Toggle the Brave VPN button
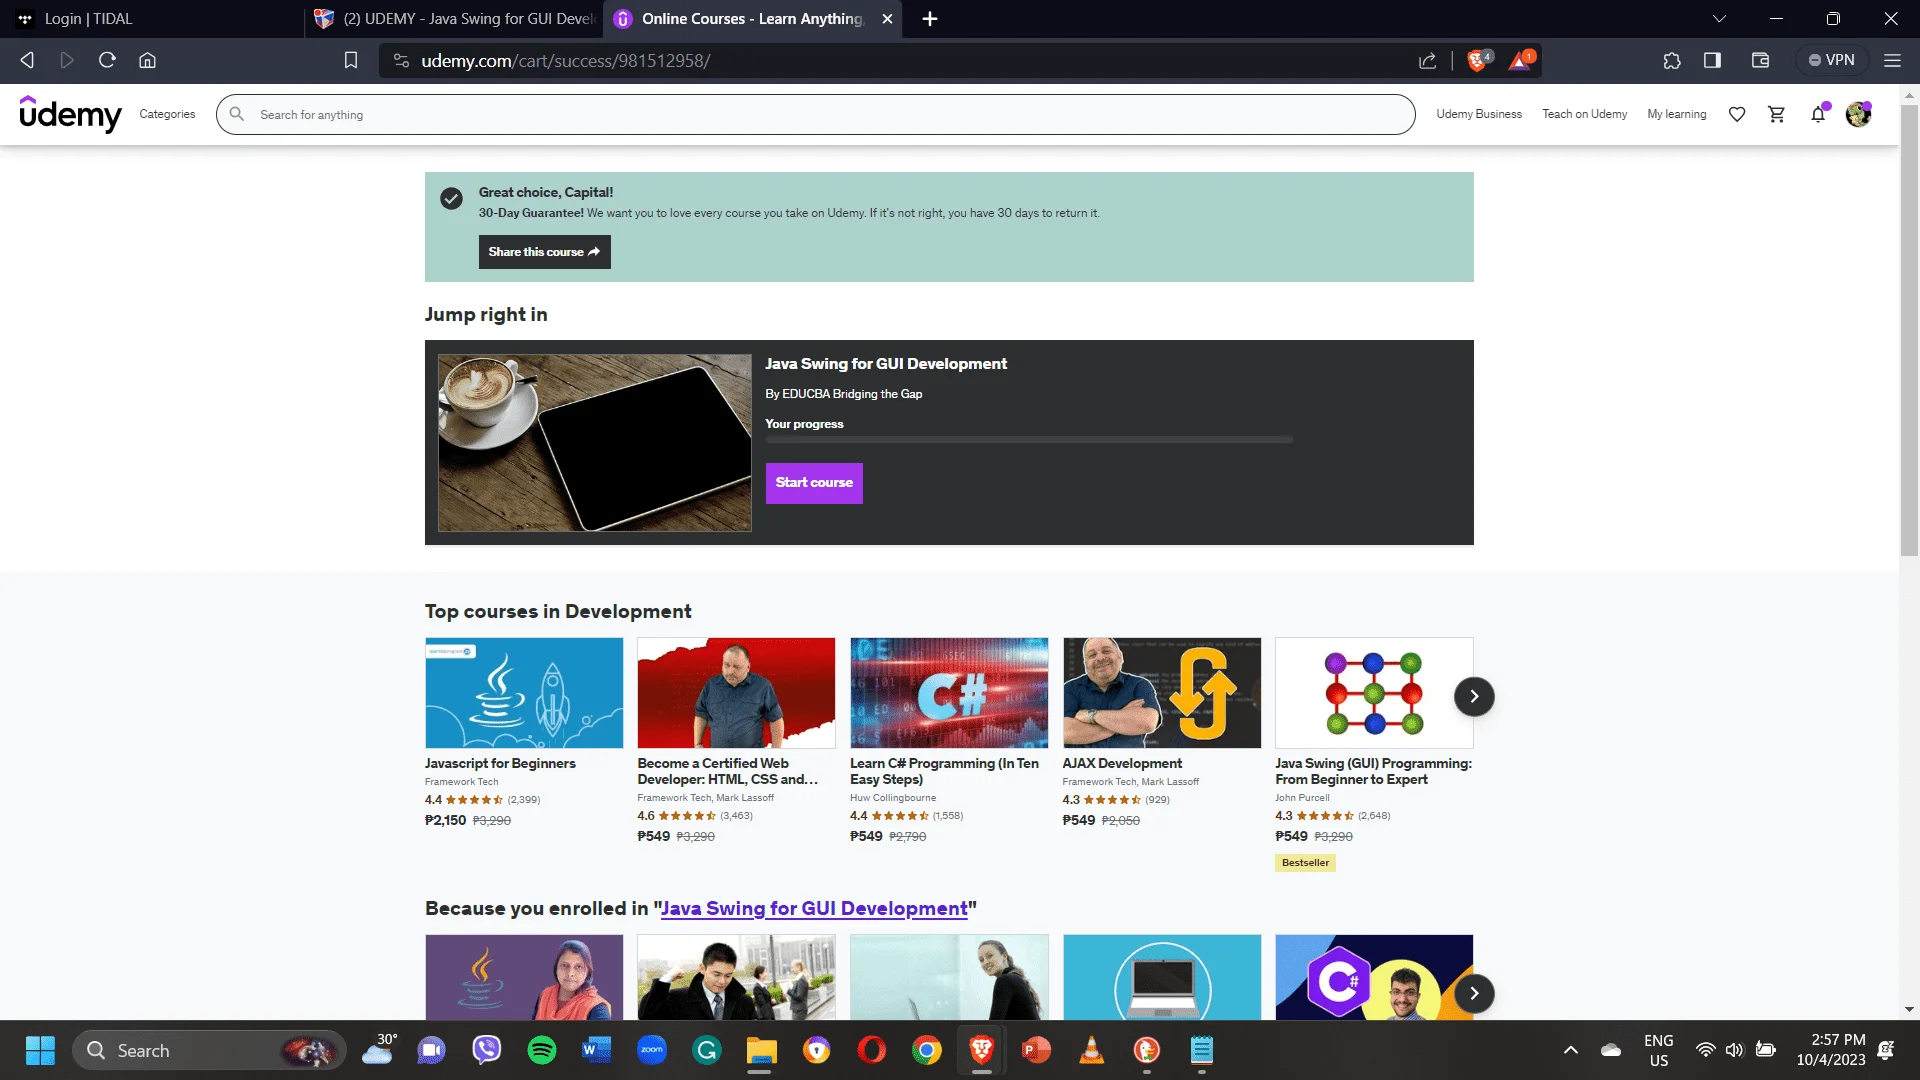Viewport: 1920px width, 1080px height. point(1831,60)
